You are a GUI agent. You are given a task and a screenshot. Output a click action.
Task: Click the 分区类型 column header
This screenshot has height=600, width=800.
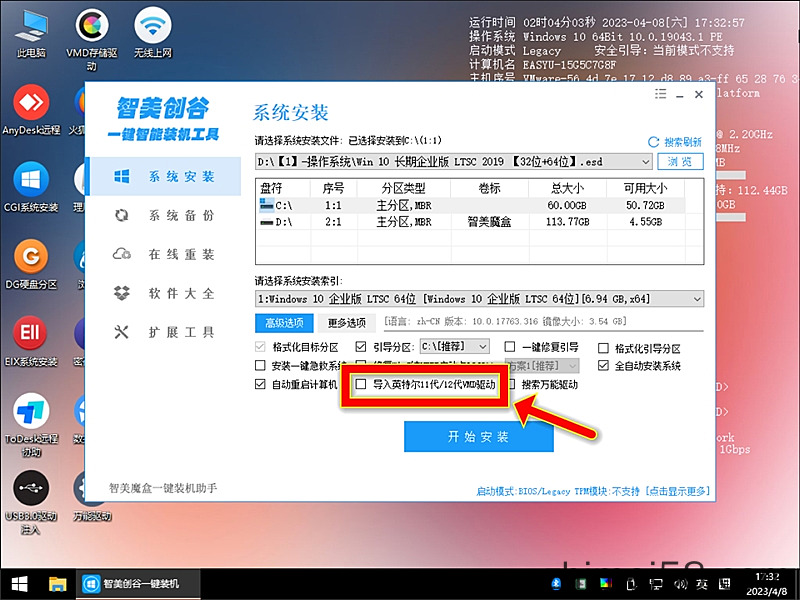click(403, 189)
